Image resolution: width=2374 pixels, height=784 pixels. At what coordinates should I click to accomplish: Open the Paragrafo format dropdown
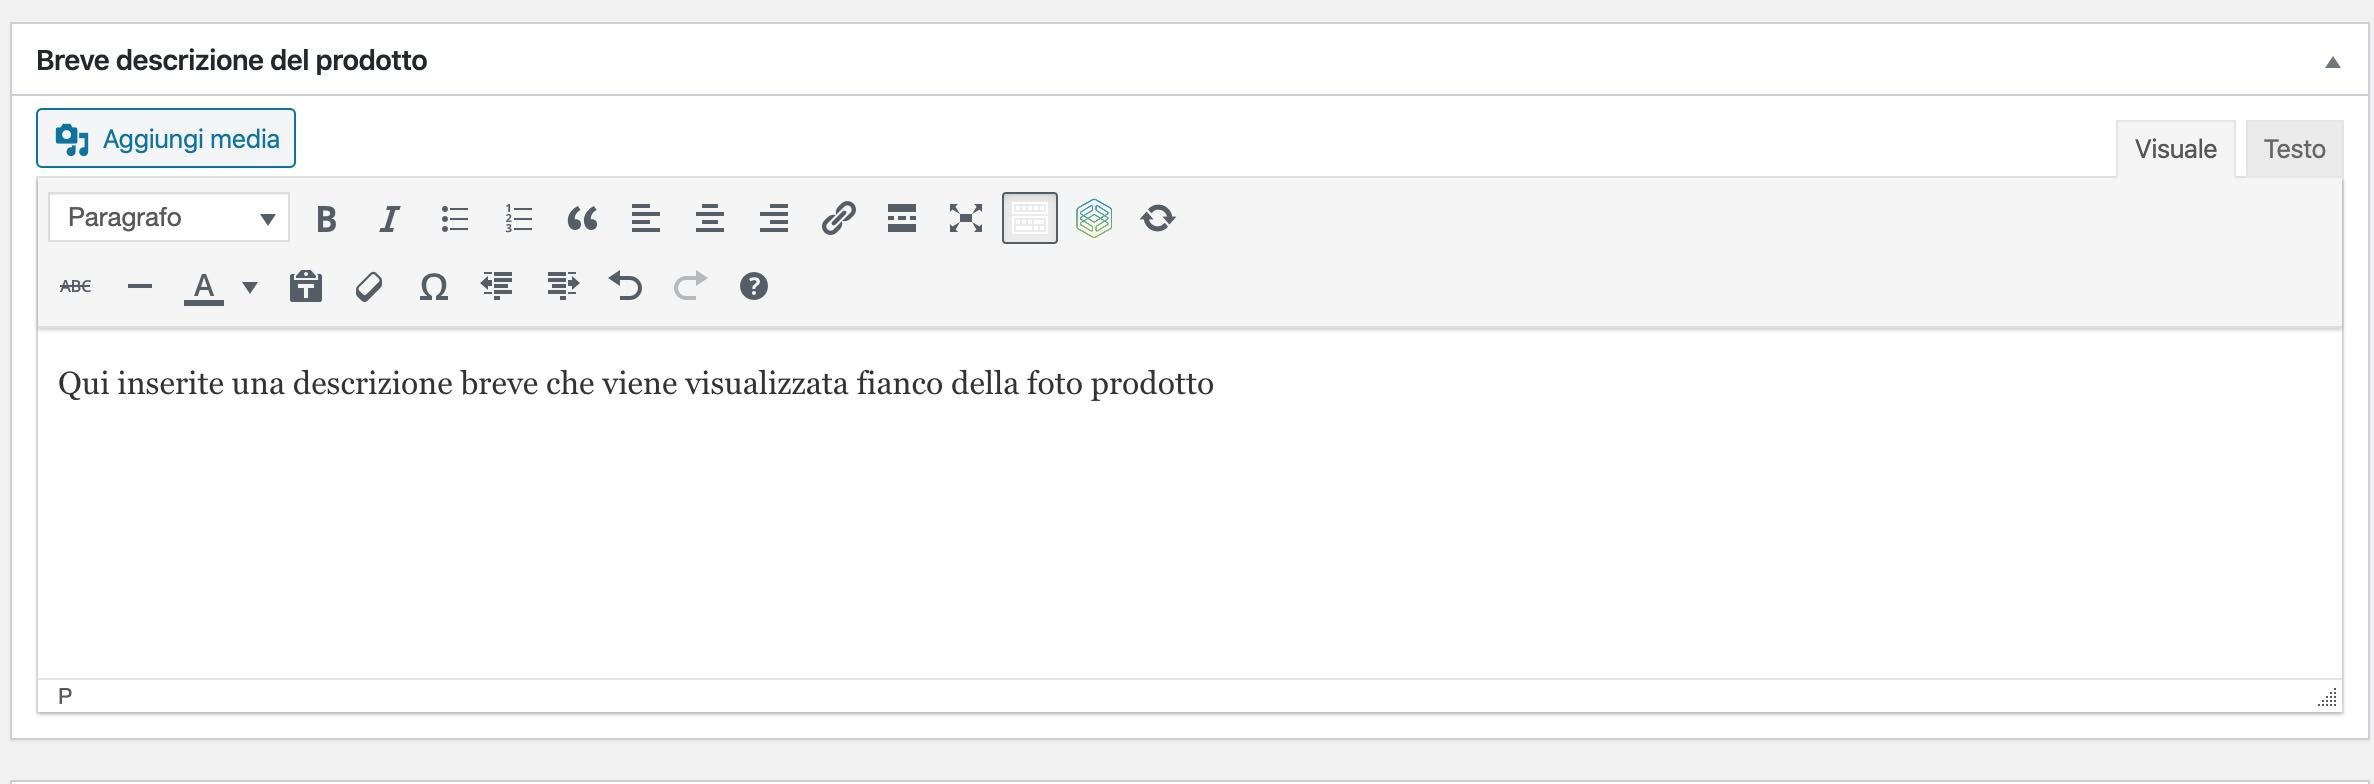(x=169, y=218)
